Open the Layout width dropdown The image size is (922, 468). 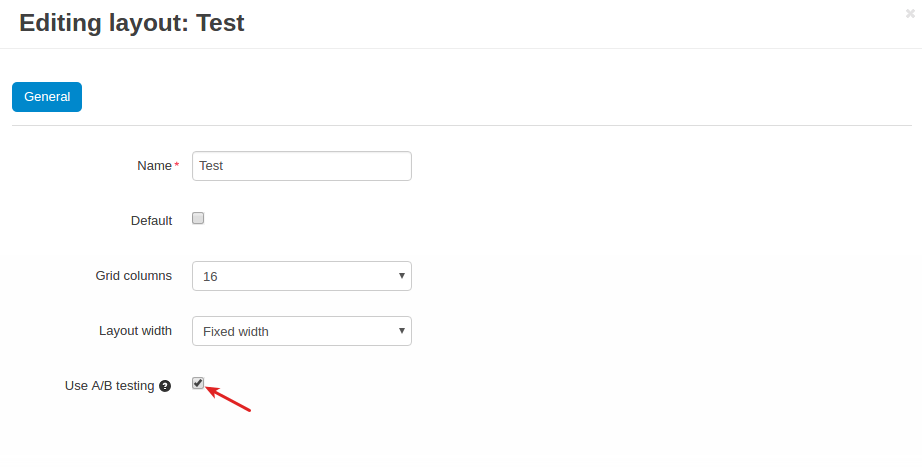pos(302,331)
